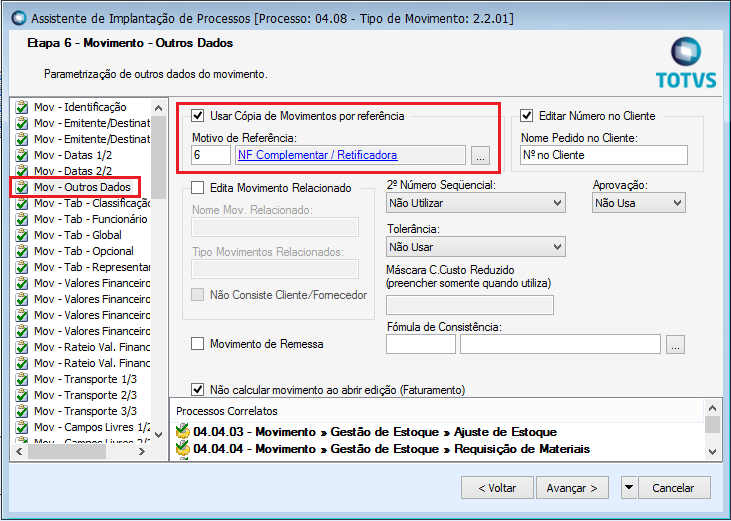Click the icon beside process 04.04.04 Requisição de Materiais
The height and width of the screenshot is (521, 731).
point(182,449)
